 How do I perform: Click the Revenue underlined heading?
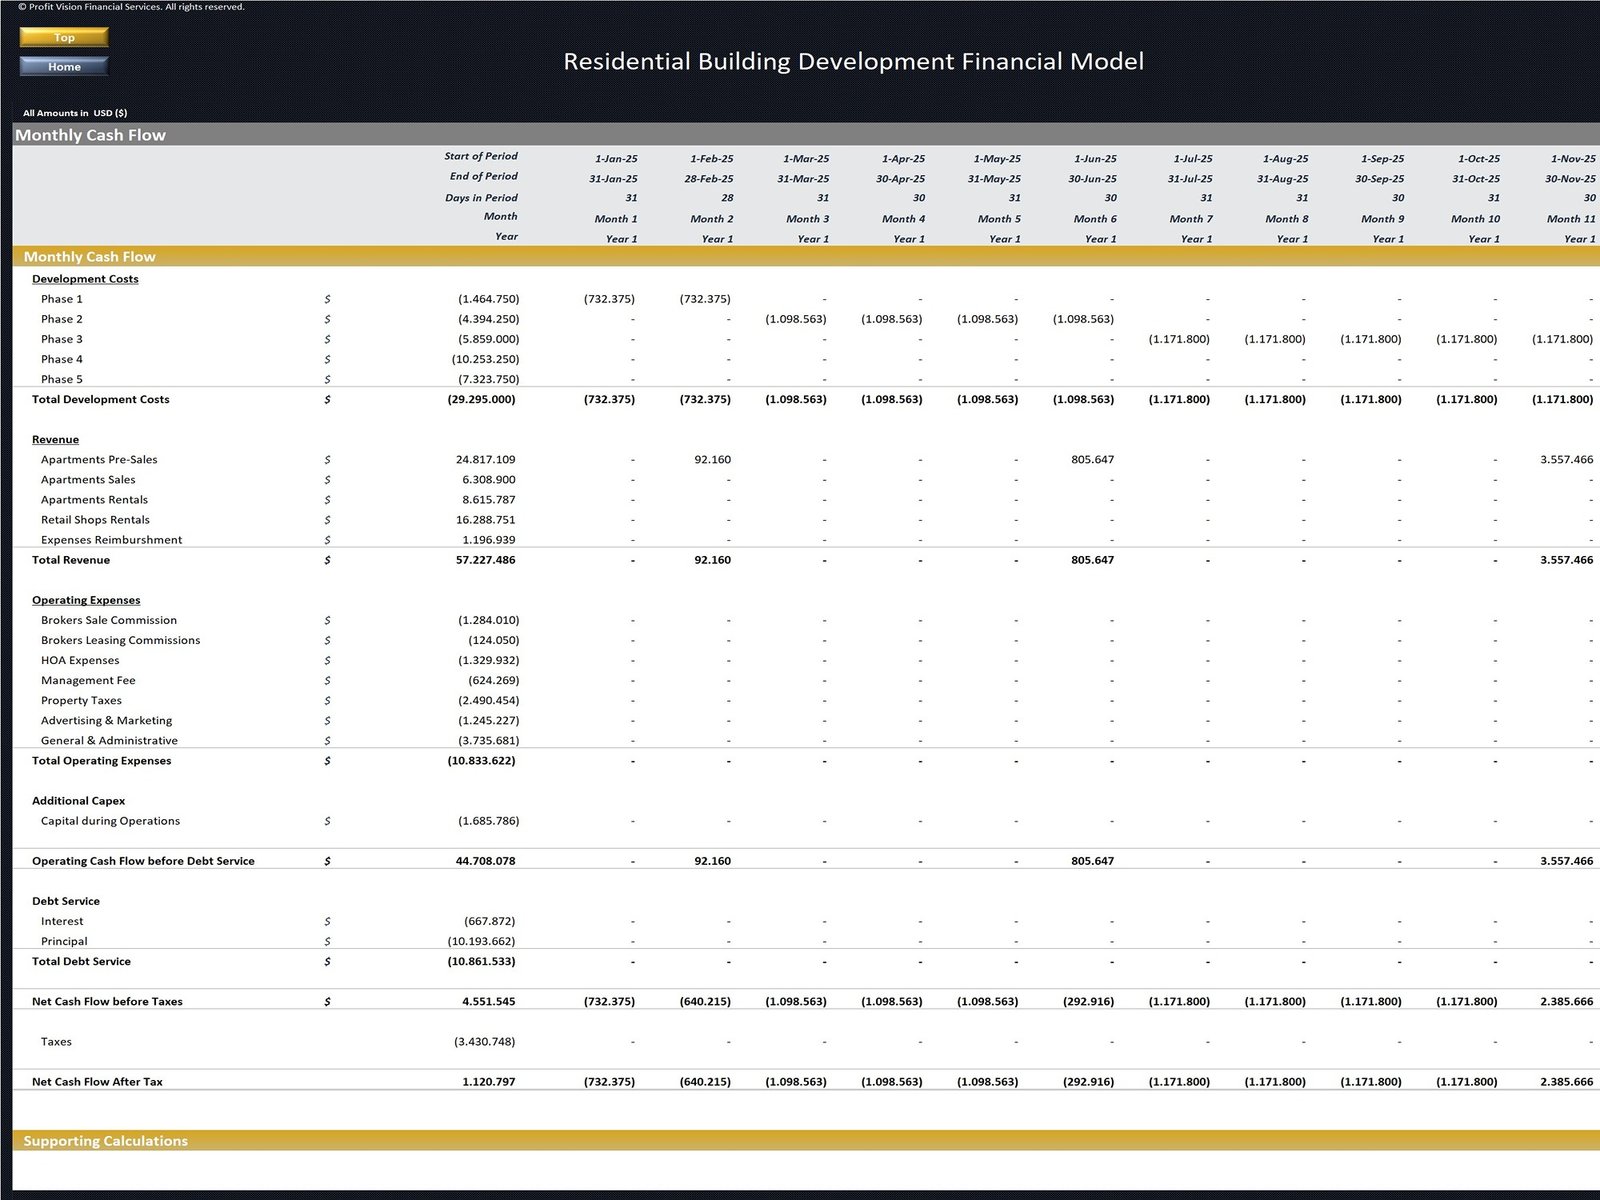click(55, 439)
